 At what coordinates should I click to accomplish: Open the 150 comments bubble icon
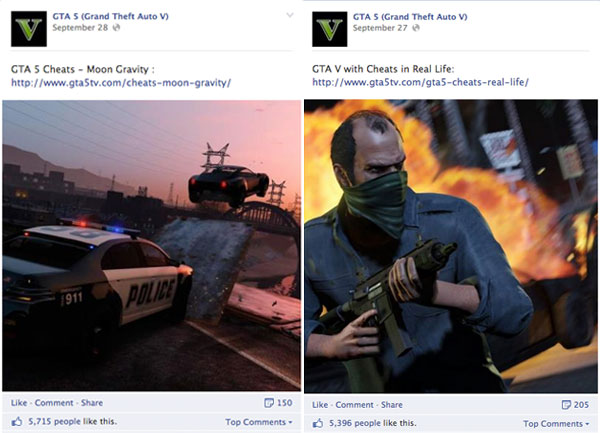click(269, 403)
